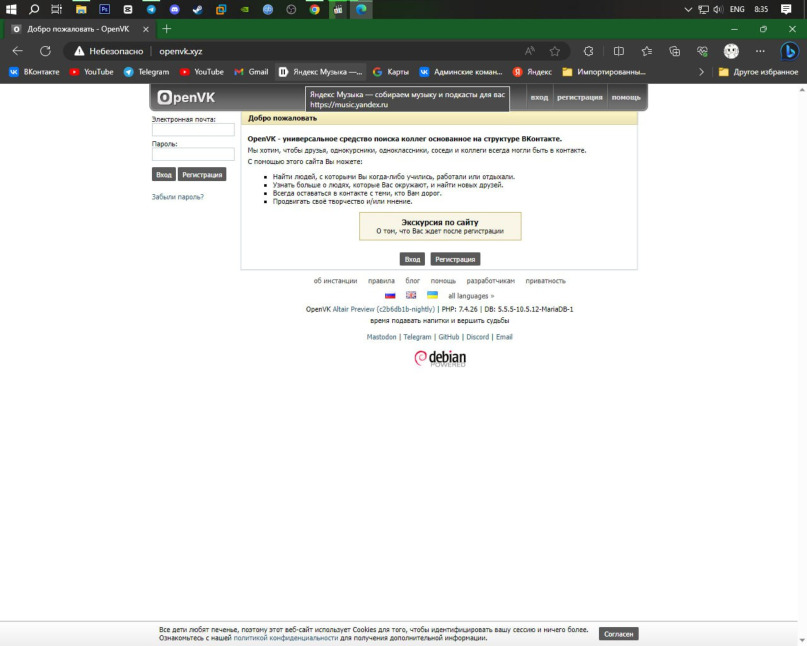The image size is (807, 646).
Task: Open the об инстанции footer link
Action: click(x=335, y=281)
